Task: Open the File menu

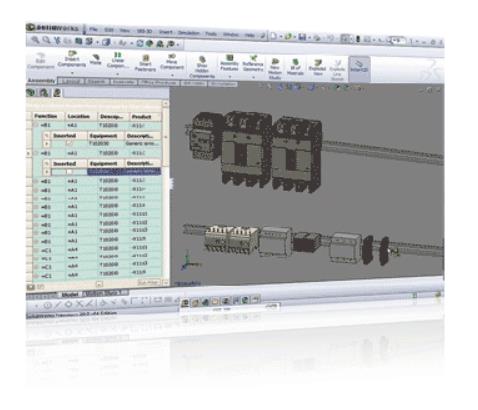Action: coord(94,30)
